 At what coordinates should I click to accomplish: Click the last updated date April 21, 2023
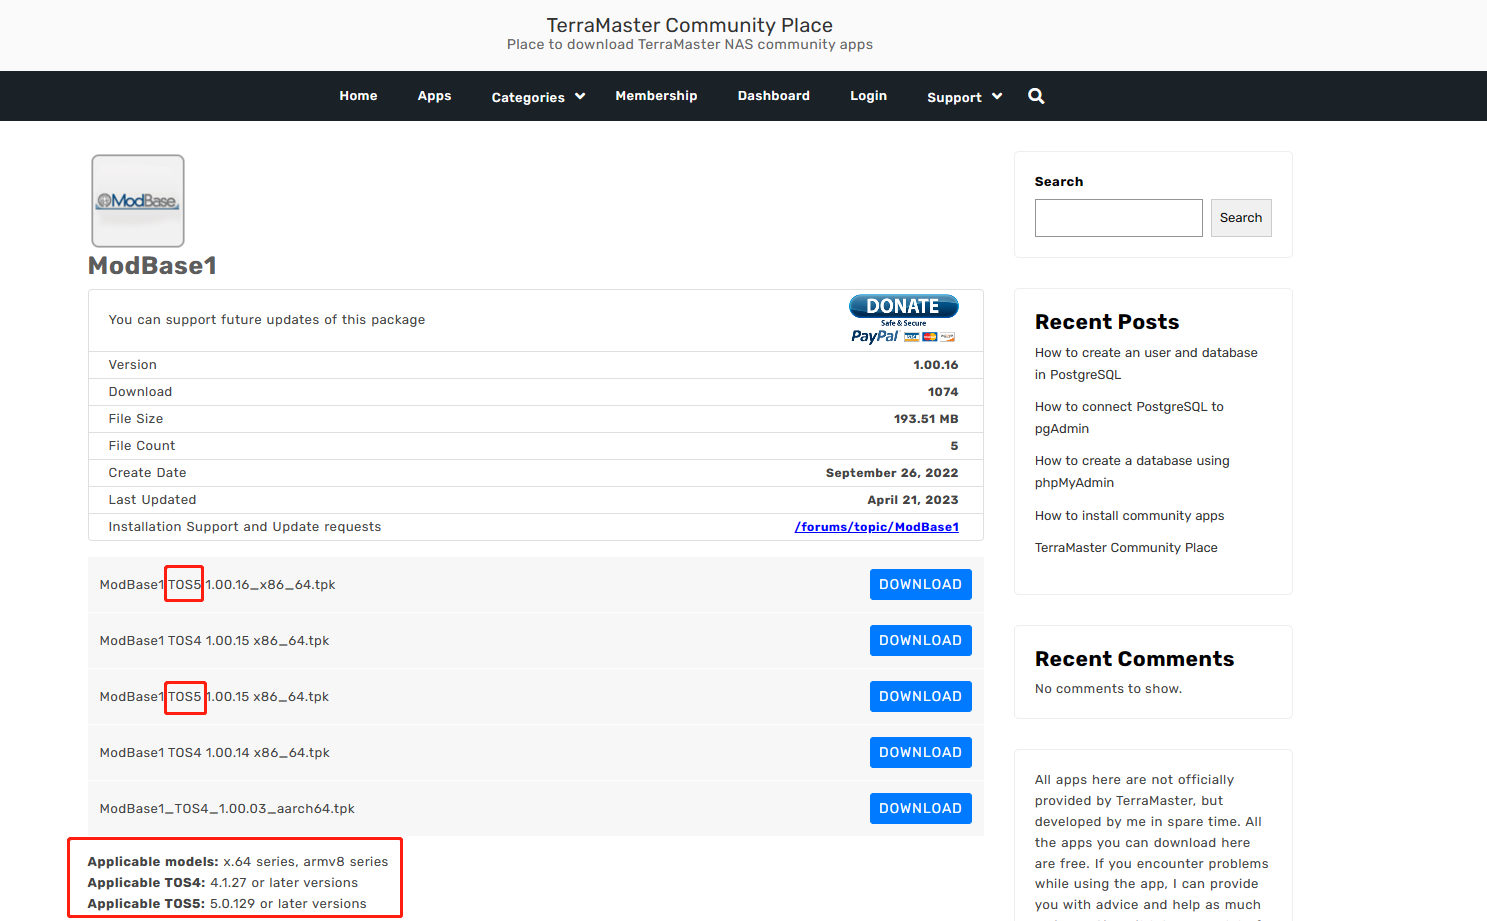tap(913, 500)
